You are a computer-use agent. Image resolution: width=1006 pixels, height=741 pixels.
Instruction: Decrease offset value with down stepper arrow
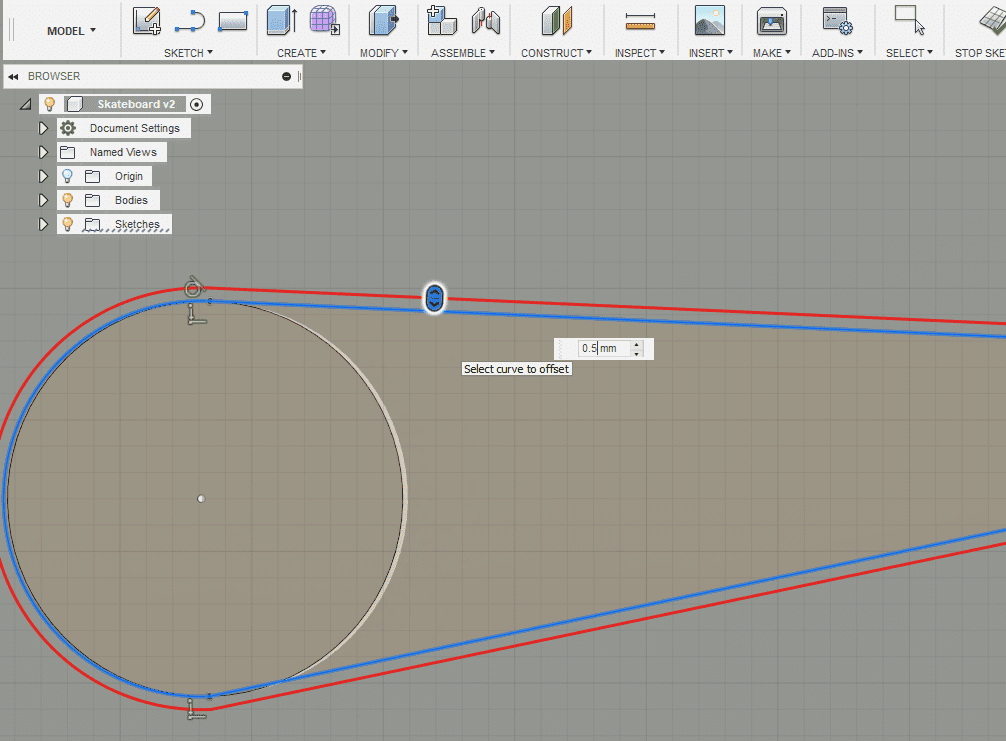[636, 353]
